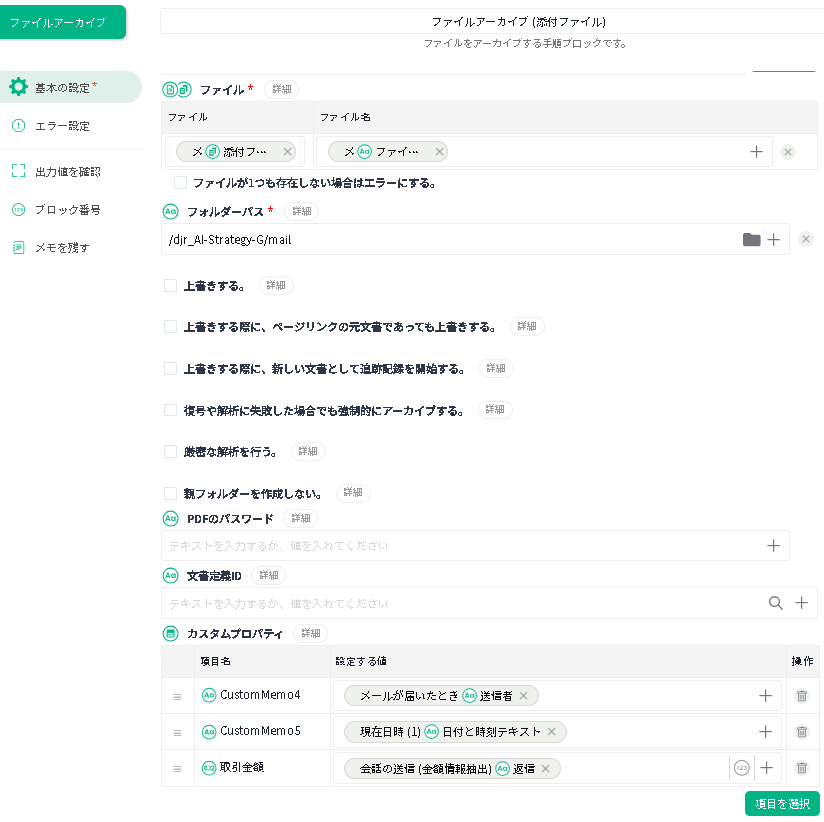Expand 詳細 next to カスタムプロパティ
Image resolution: width=824 pixels, height=822 pixels.
pyautogui.click(x=310, y=634)
